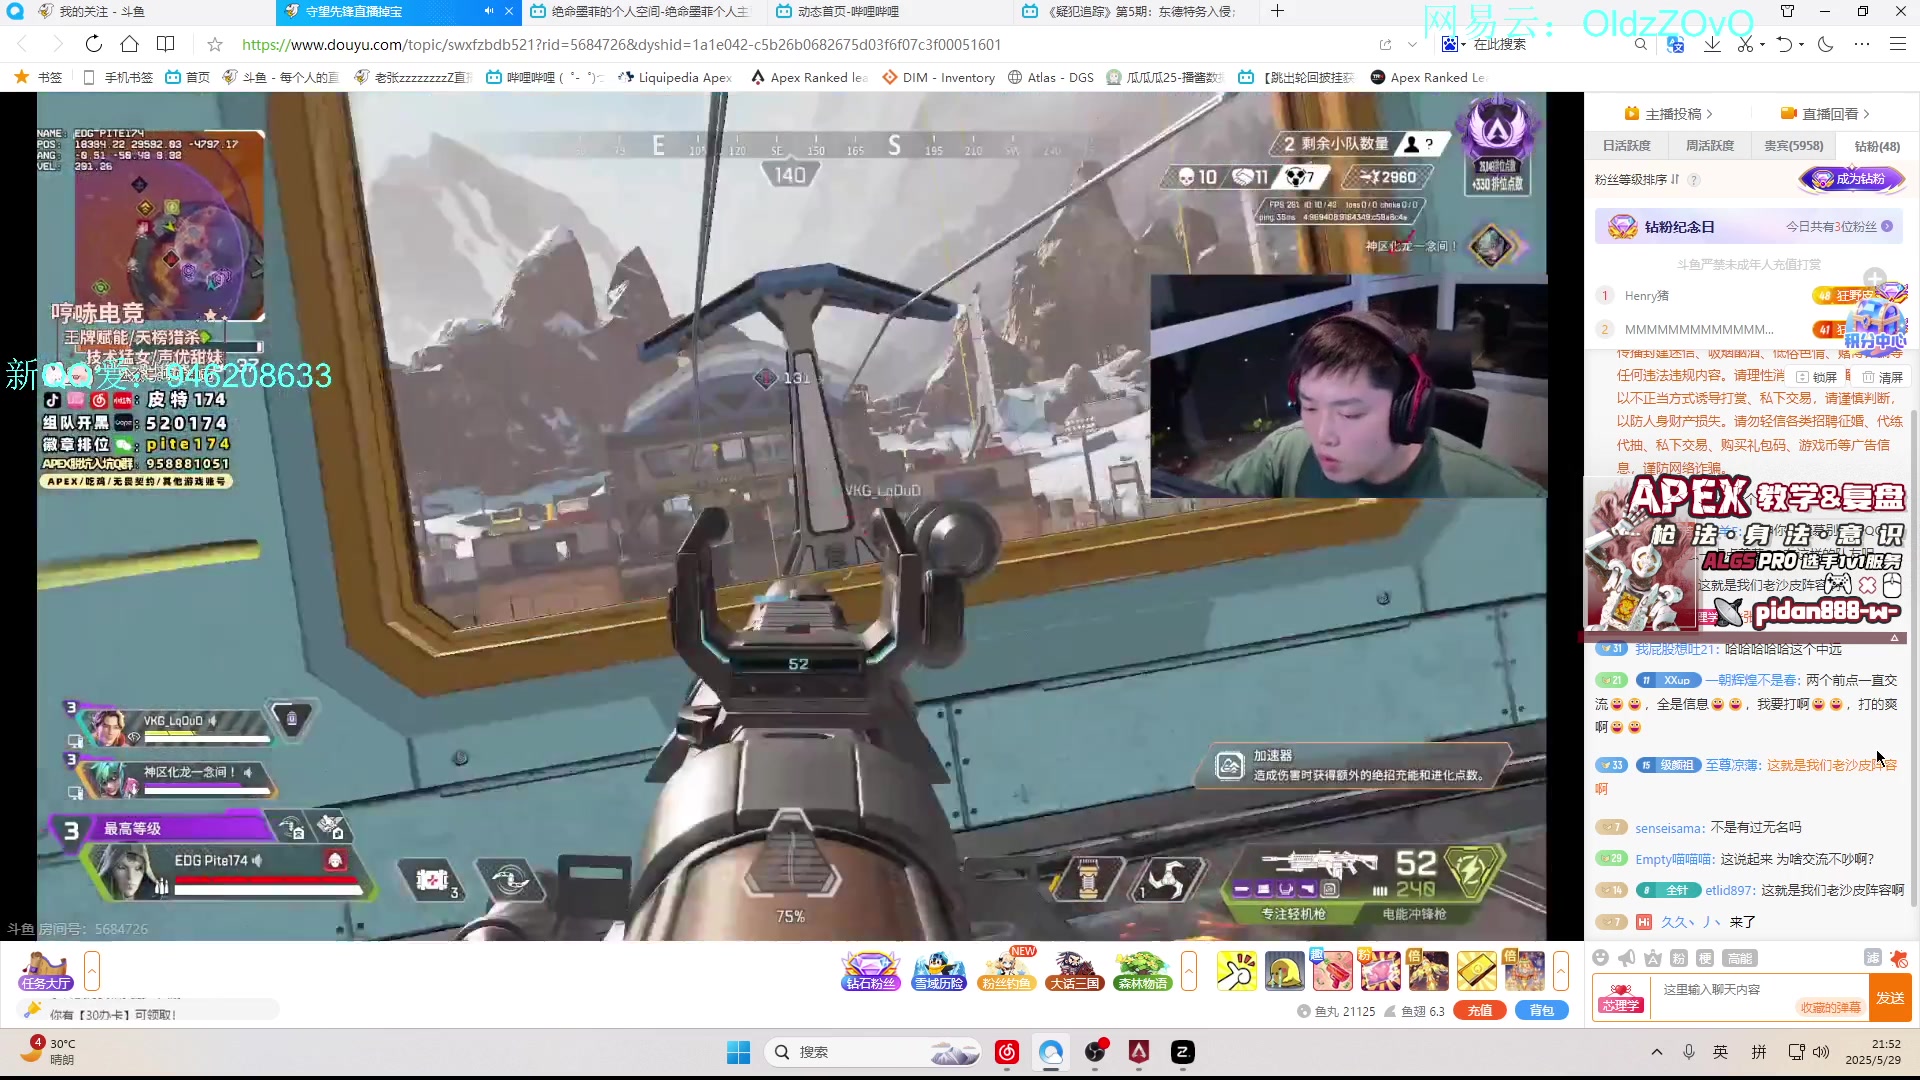This screenshot has height=1080, width=1920.
Task: Toggle the block gift effects icon
Action: tap(1899, 958)
